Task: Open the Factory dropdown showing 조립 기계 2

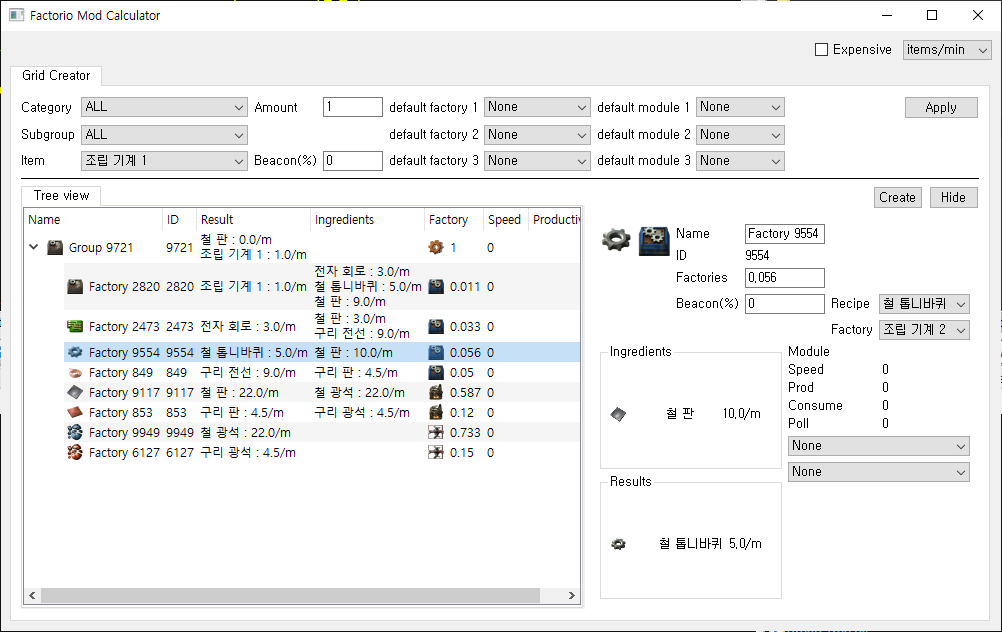Action: coord(924,330)
